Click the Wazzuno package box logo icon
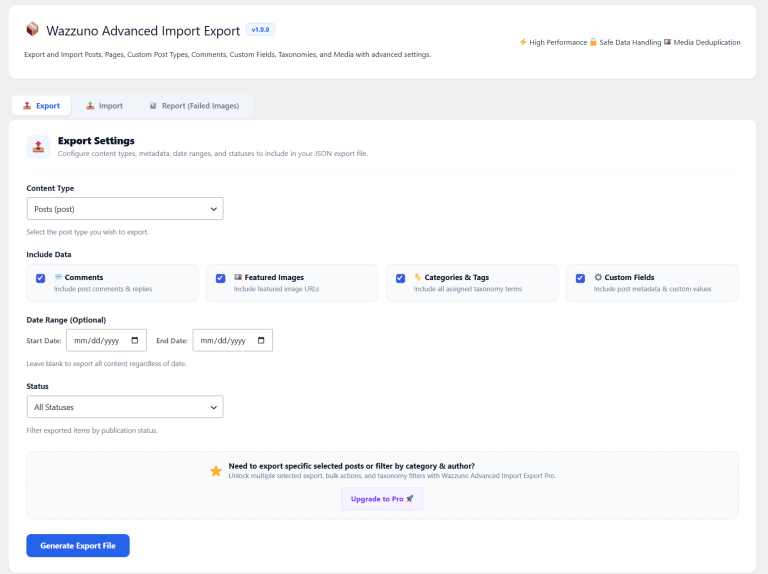The image size is (768, 574). (x=32, y=29)
